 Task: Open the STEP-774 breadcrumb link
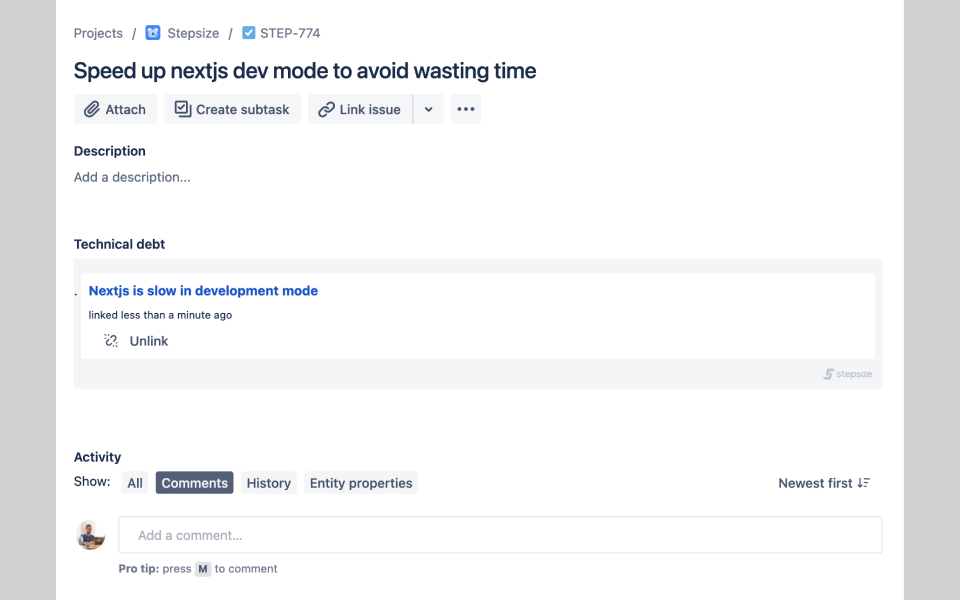(x=290, y=33)
